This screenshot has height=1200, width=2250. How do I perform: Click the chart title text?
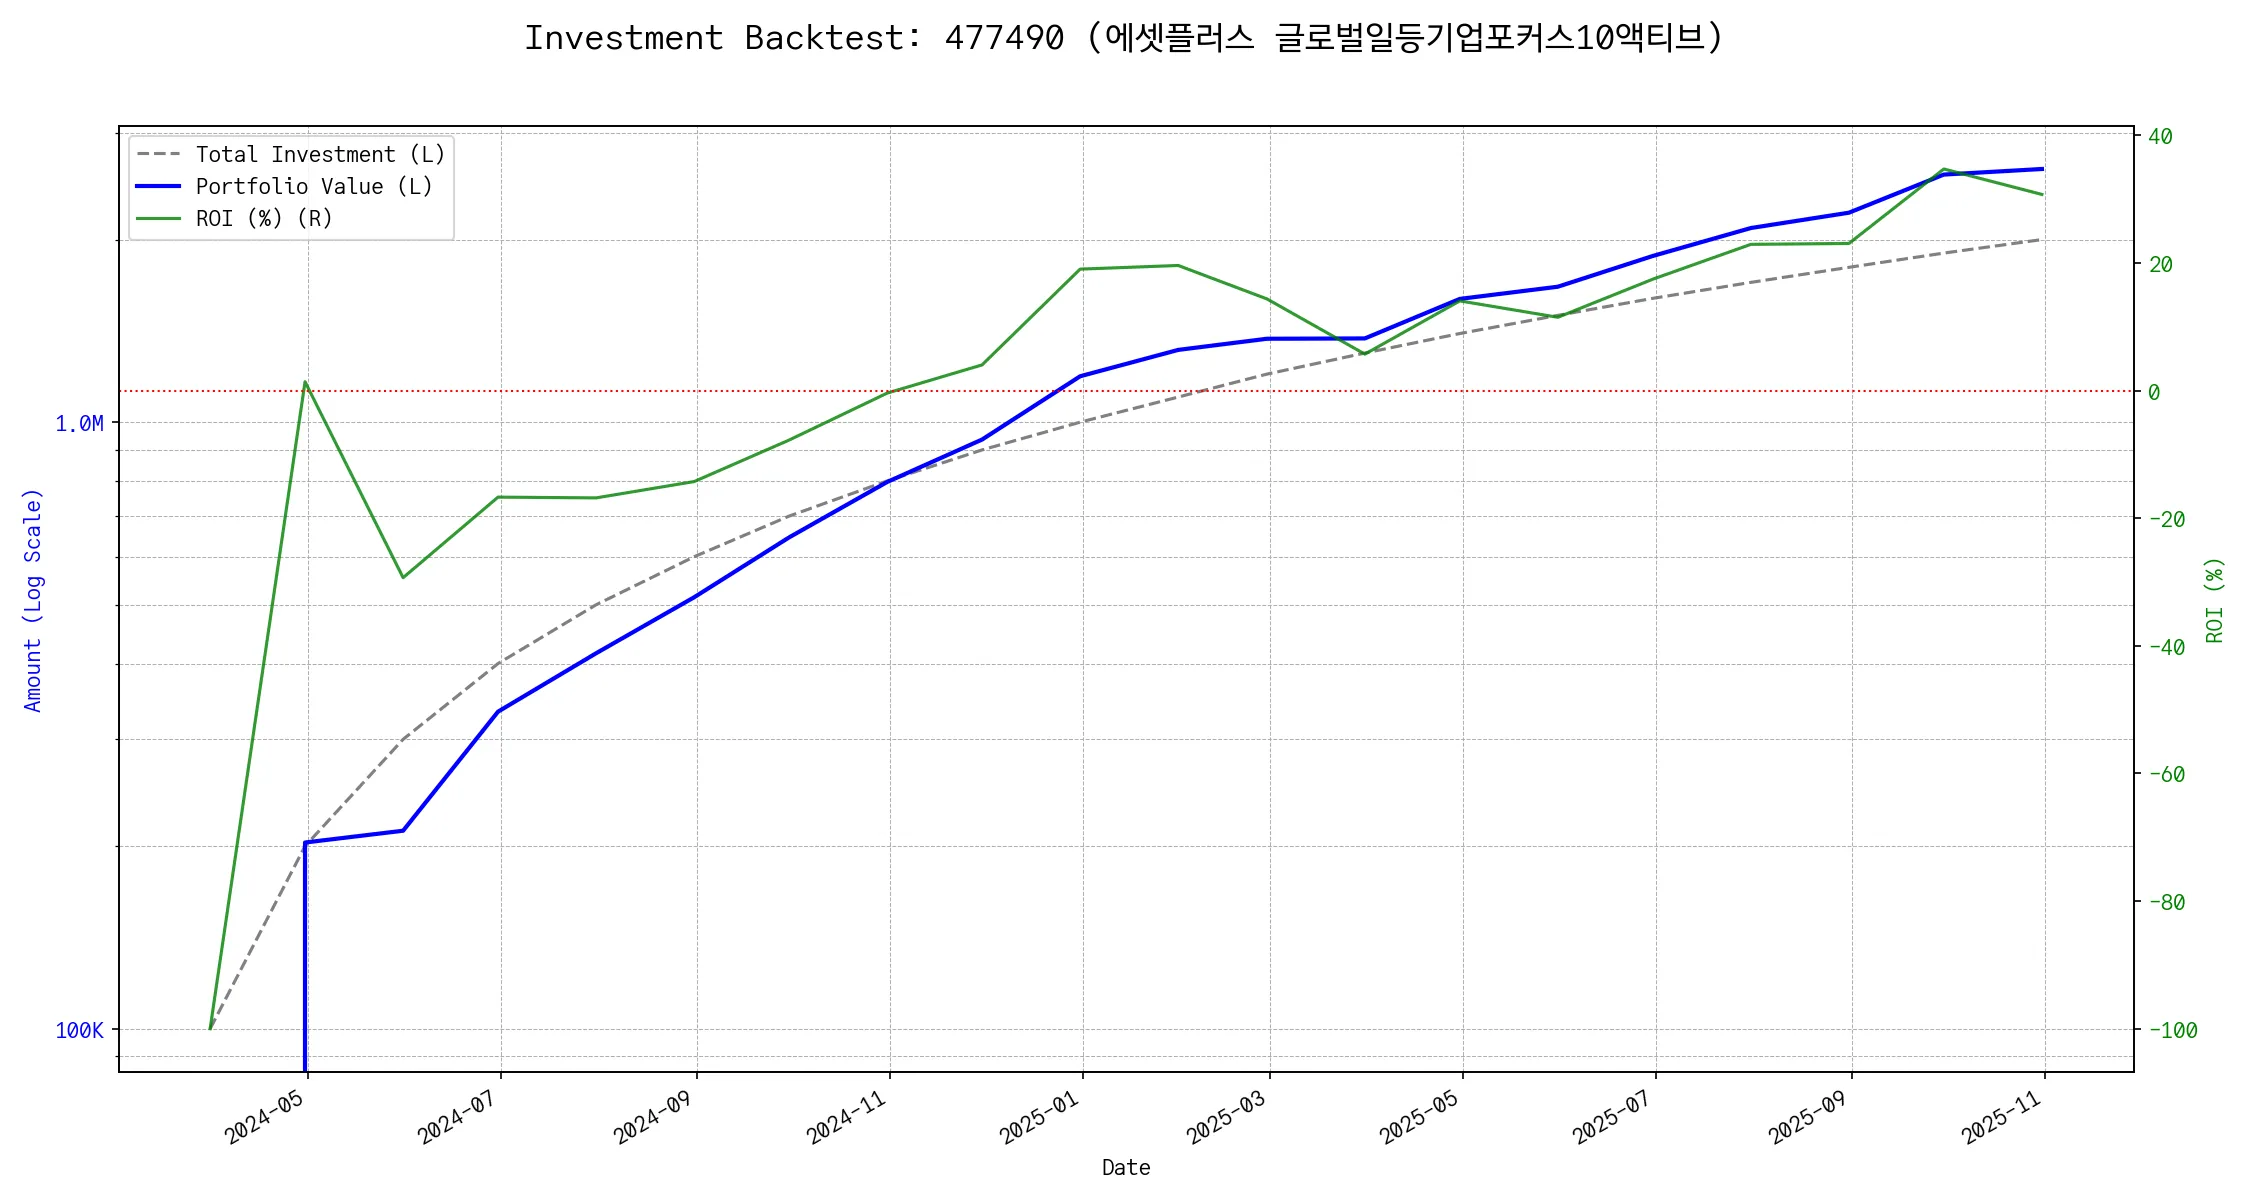tap(1124, 38)
